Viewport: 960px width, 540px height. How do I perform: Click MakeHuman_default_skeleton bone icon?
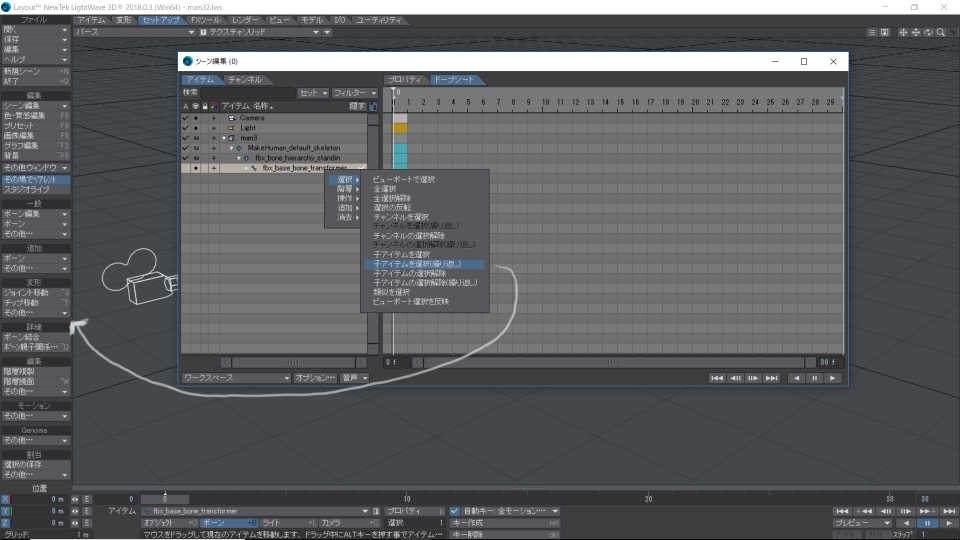tap(239, 148)
